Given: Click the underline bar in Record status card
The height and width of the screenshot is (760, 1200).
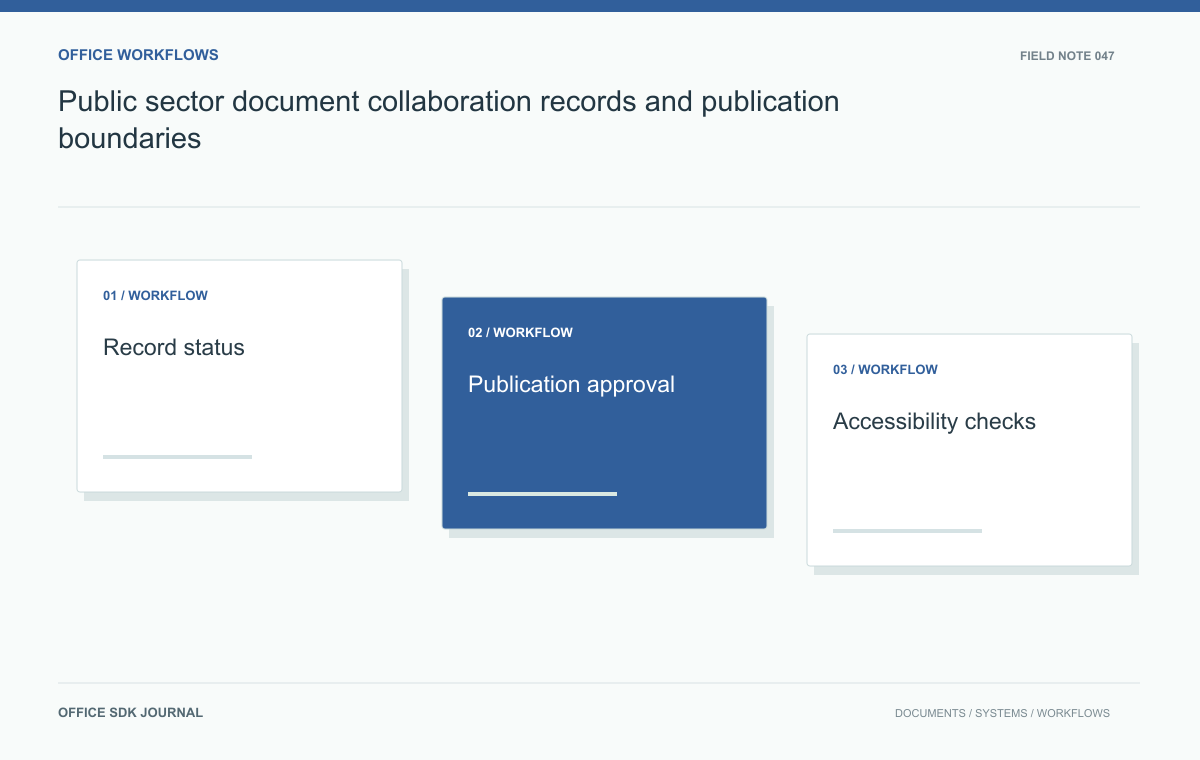Looking at the screenshot, I should click(x=177, y=457).
